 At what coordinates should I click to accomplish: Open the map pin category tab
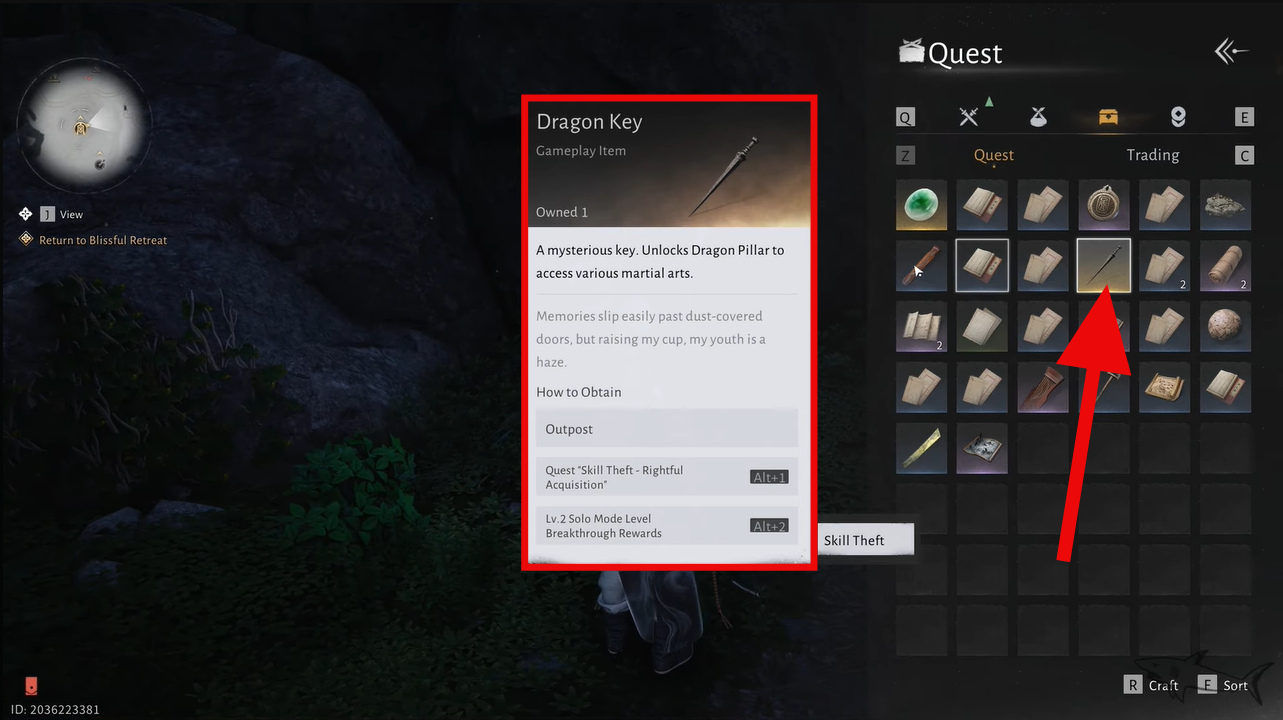(x=1178, y=117)
